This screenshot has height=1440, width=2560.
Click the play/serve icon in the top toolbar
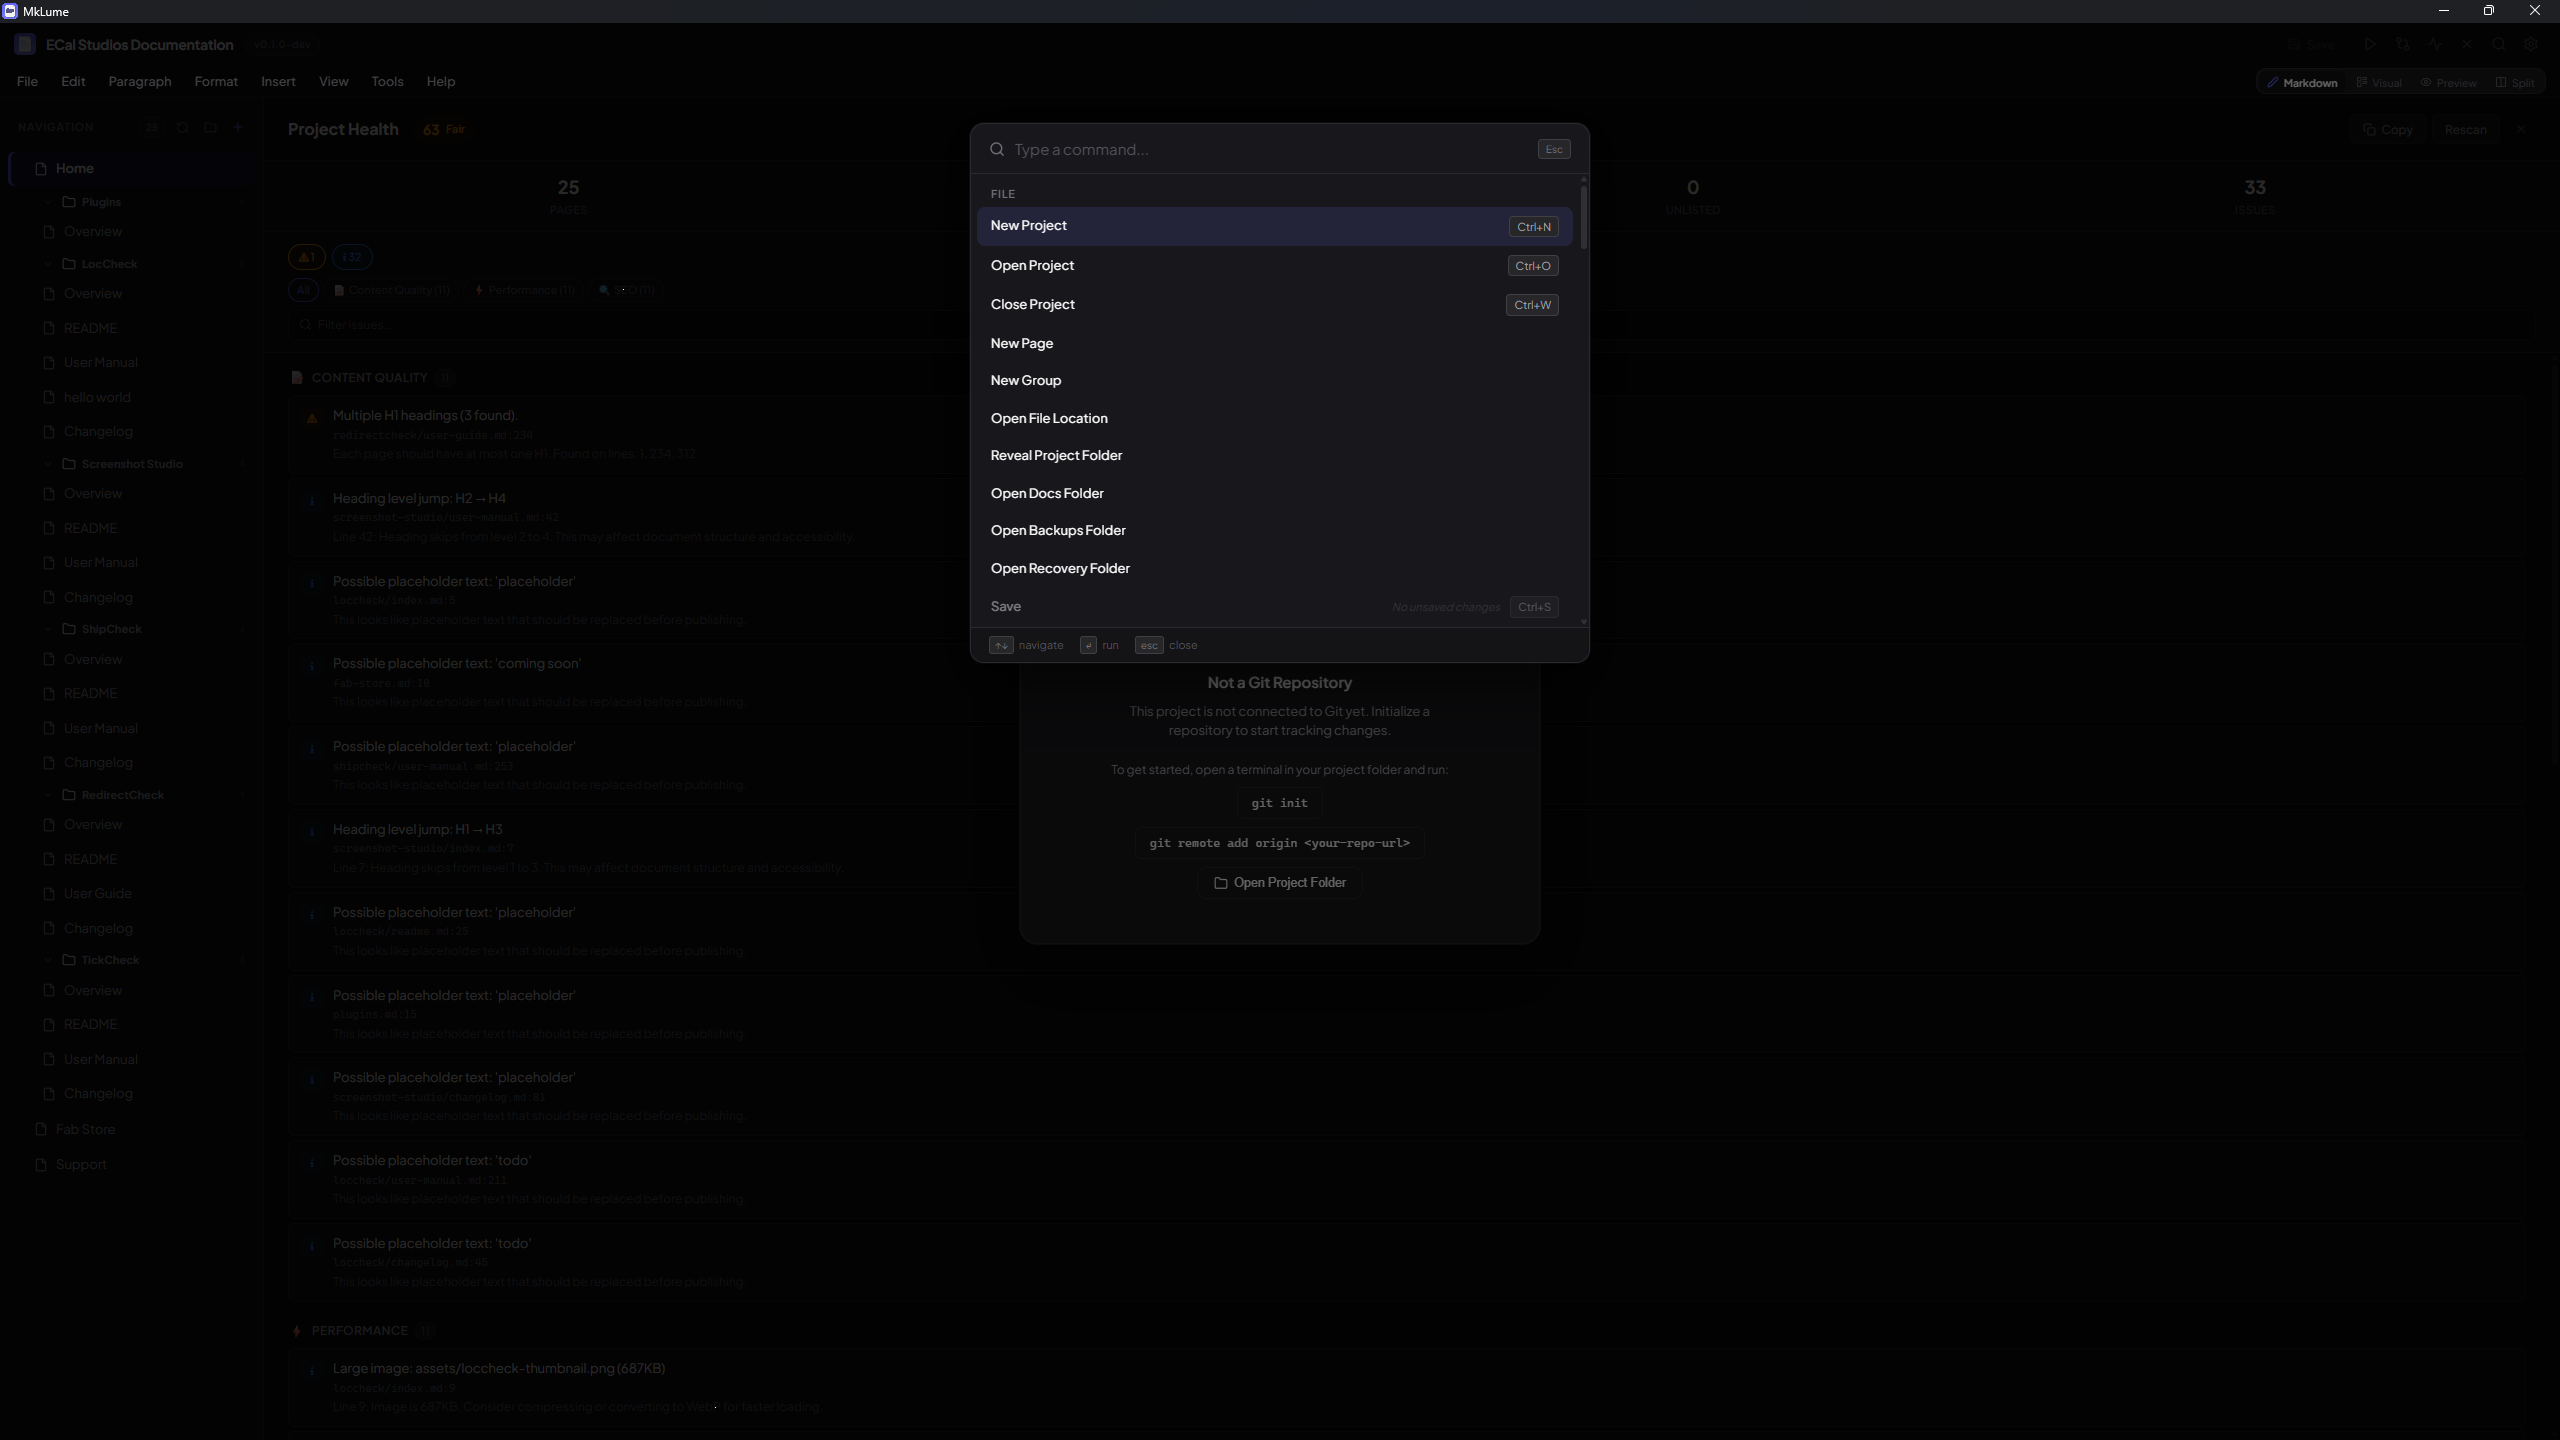tap(2370, 44)
